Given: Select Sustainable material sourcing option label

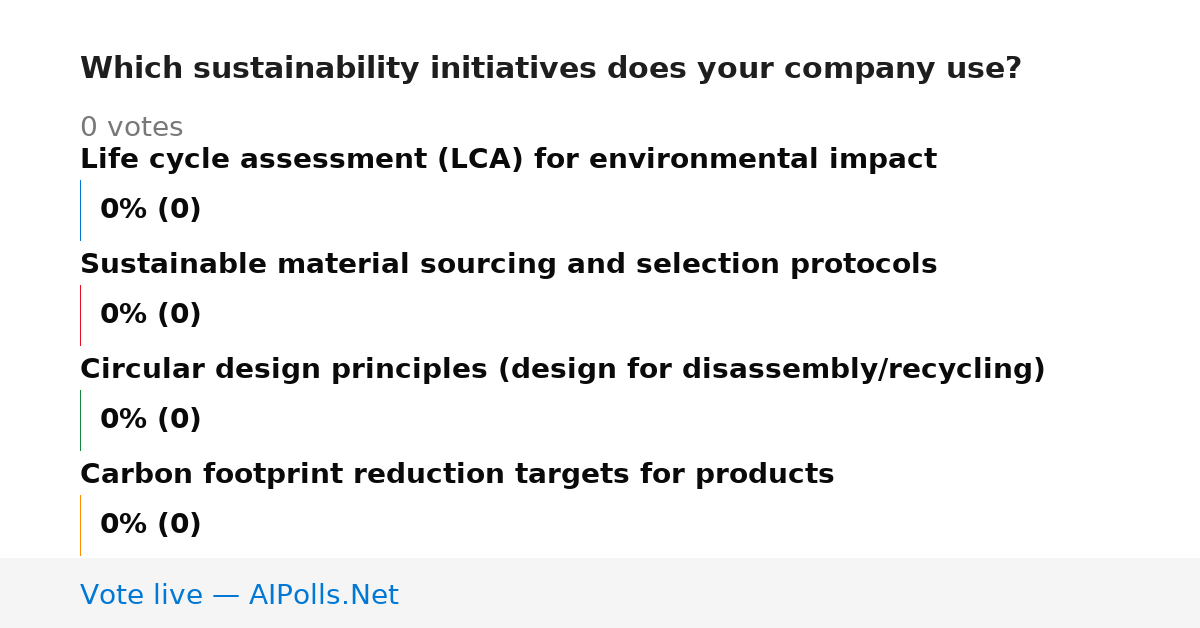Looking at the screenshot, I should coord(508,265).
